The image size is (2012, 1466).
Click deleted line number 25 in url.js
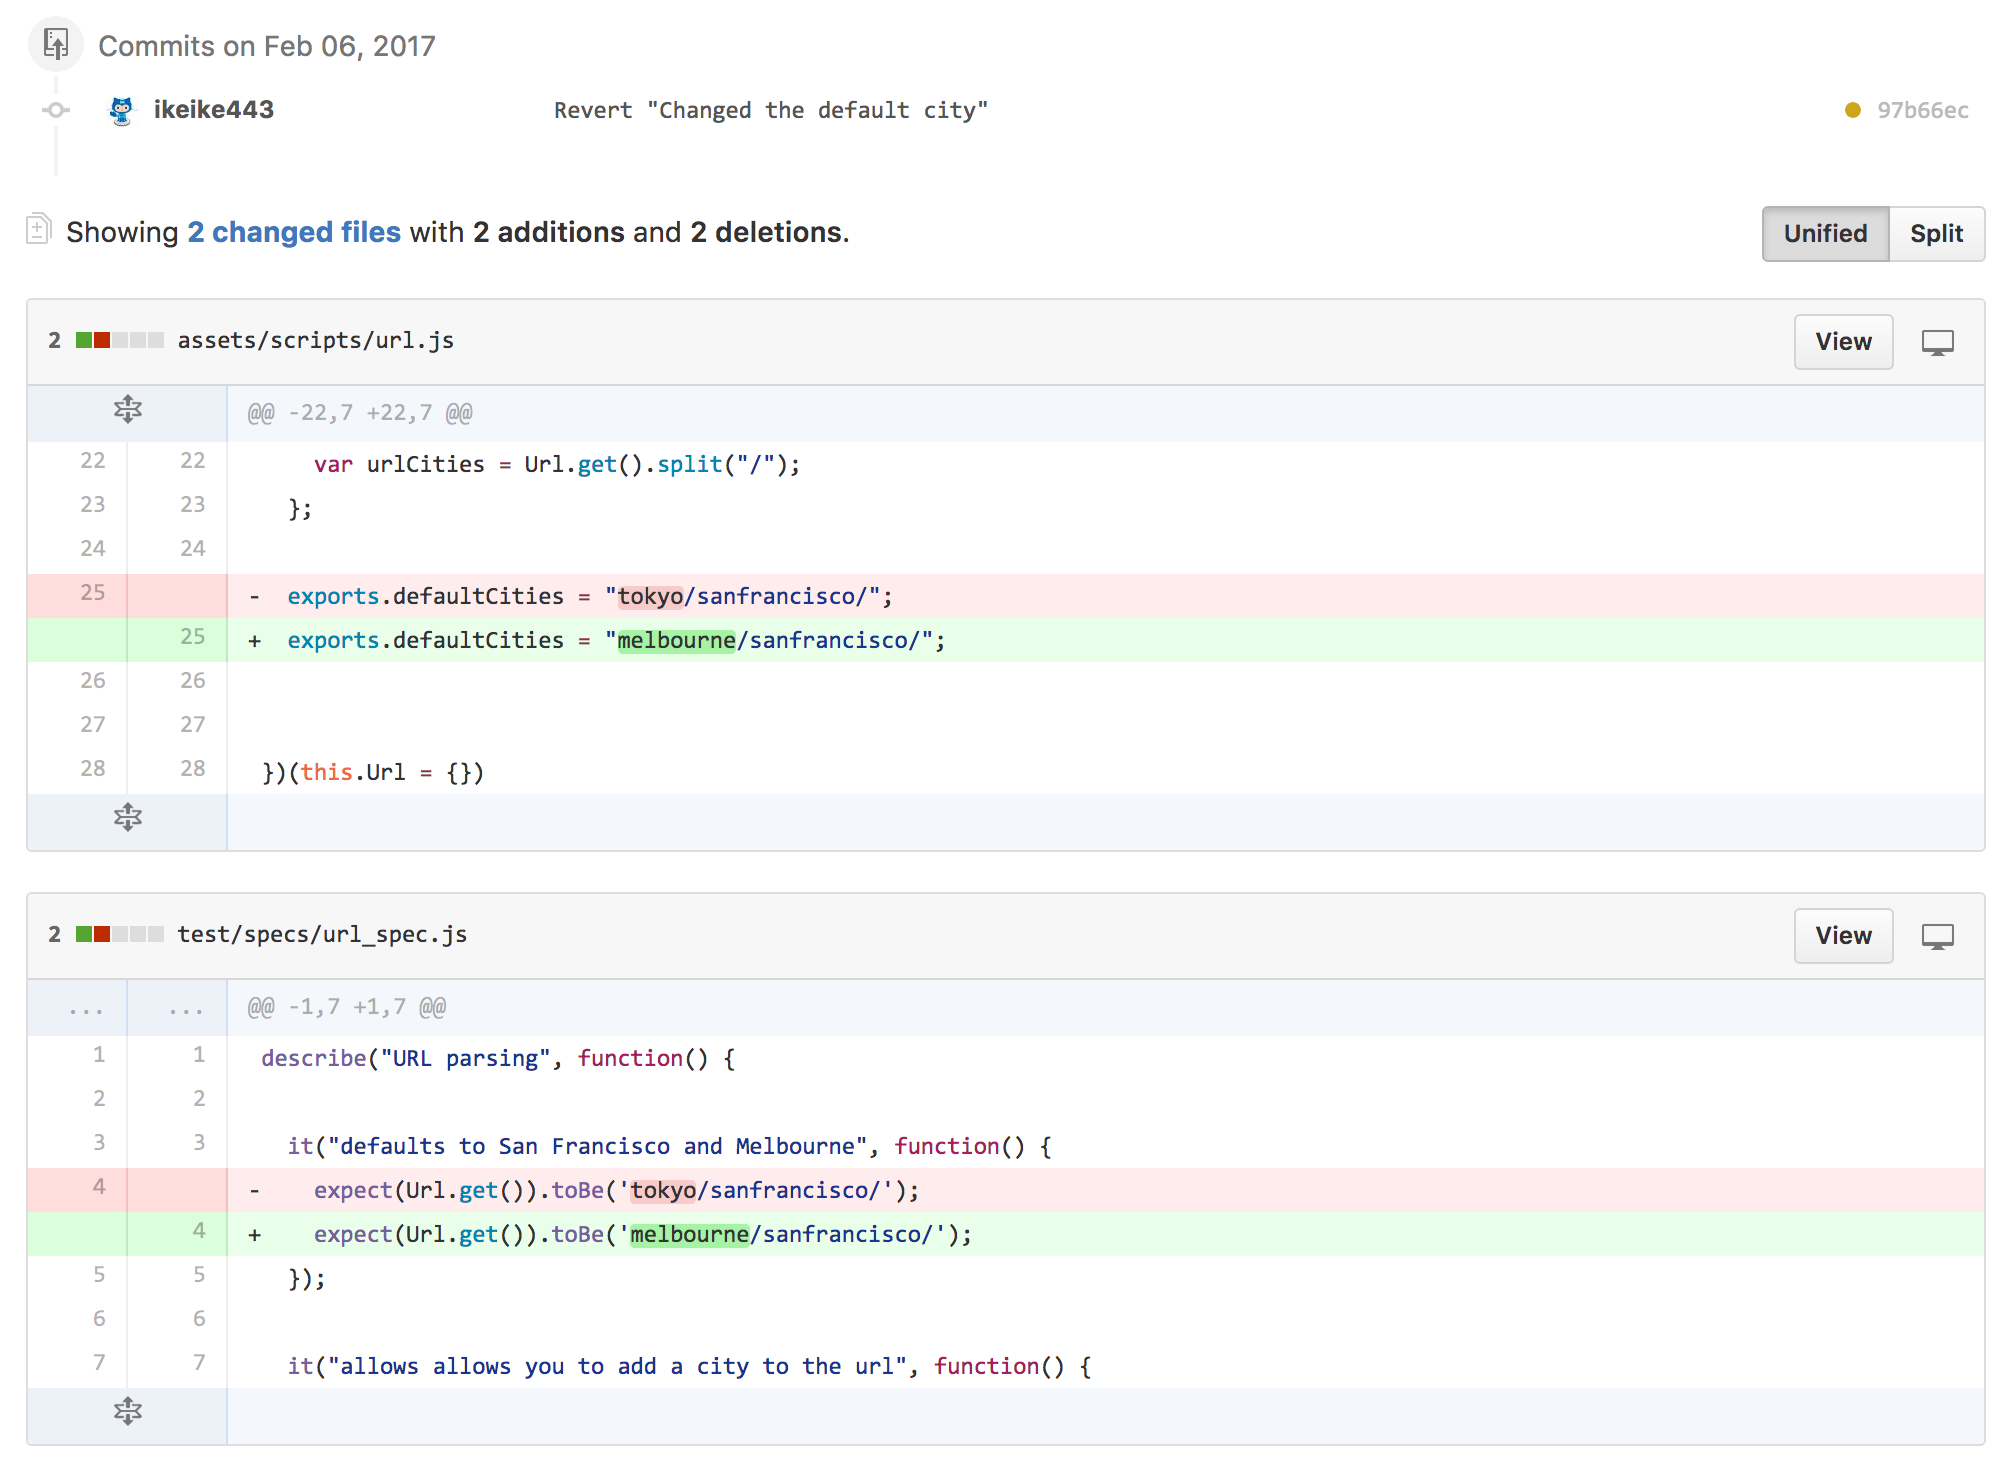click(x=92, y=593)
